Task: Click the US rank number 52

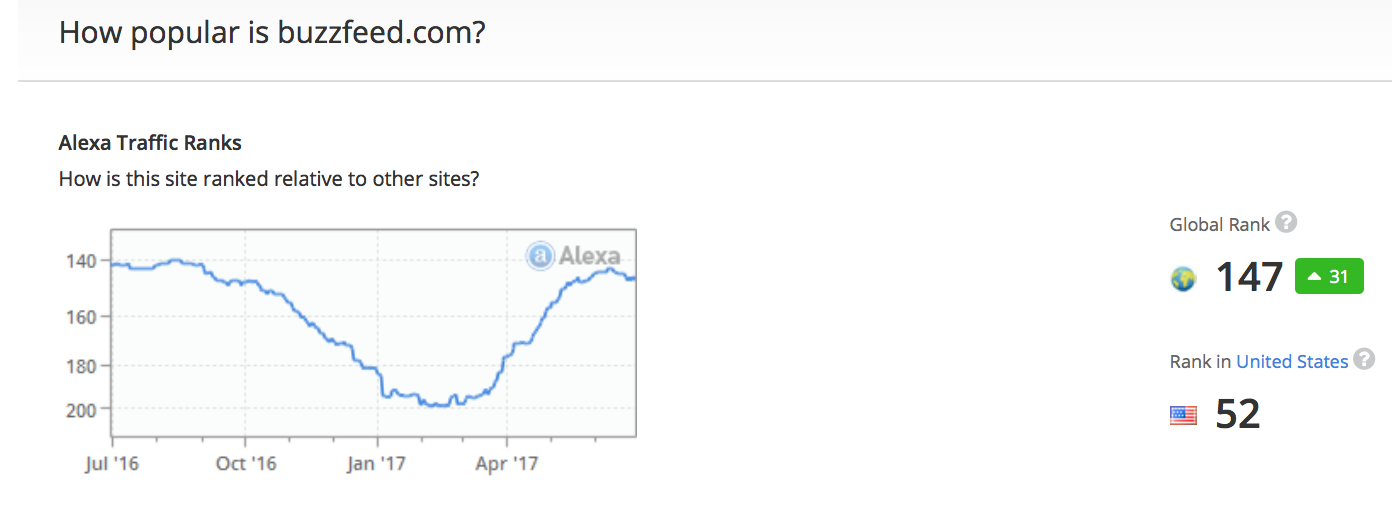Action: tap(1238, 414)
